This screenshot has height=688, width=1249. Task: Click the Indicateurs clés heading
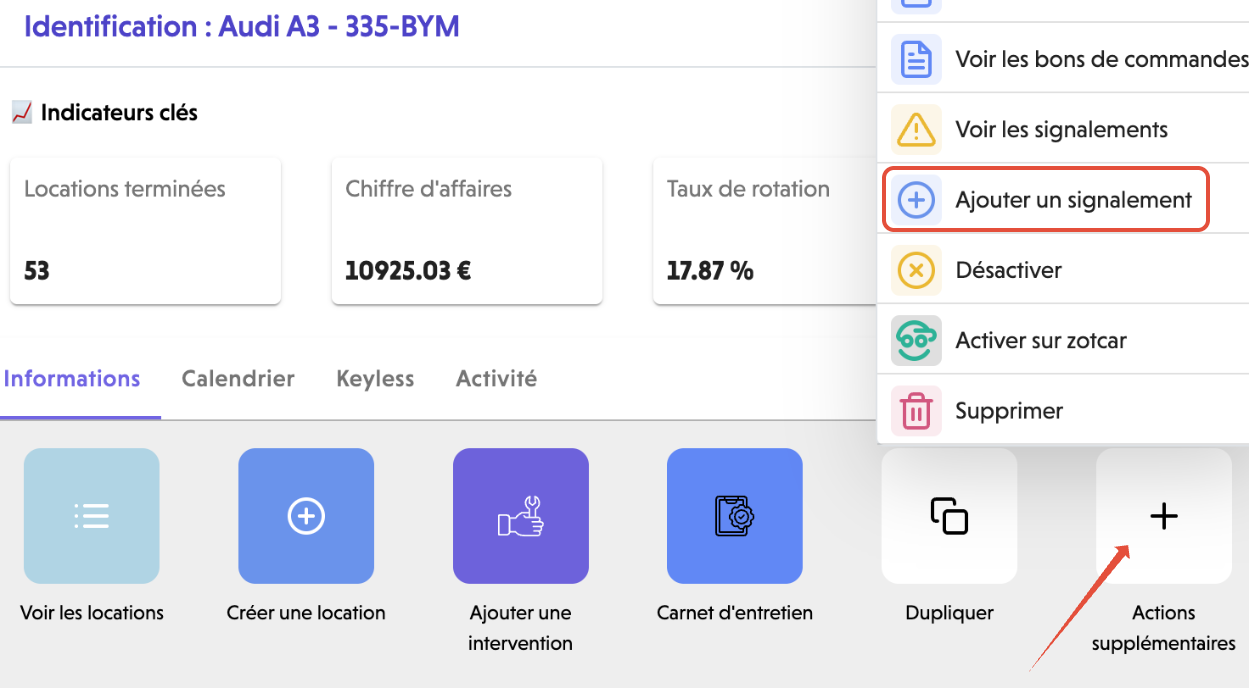click(119, 113)
